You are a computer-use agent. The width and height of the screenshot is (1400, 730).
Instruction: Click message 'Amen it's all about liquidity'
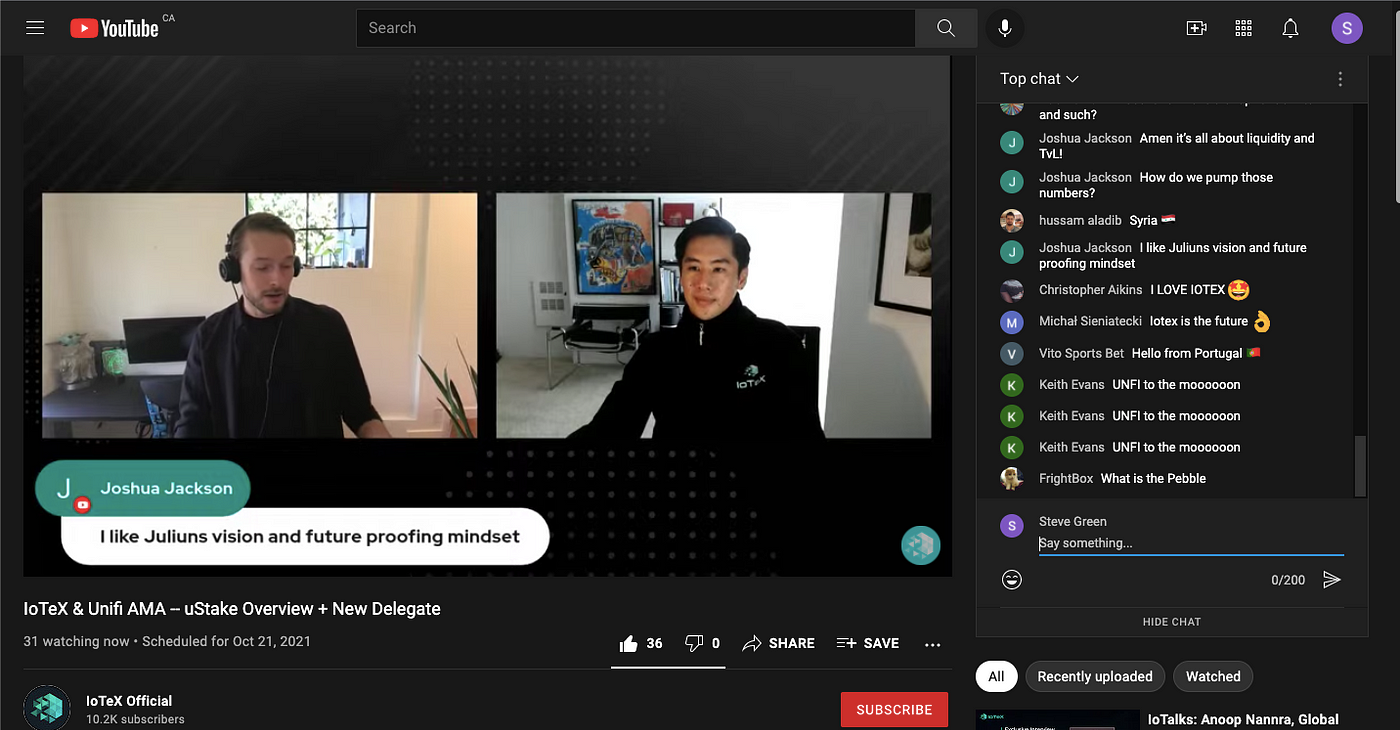[x=1177, y=146]
